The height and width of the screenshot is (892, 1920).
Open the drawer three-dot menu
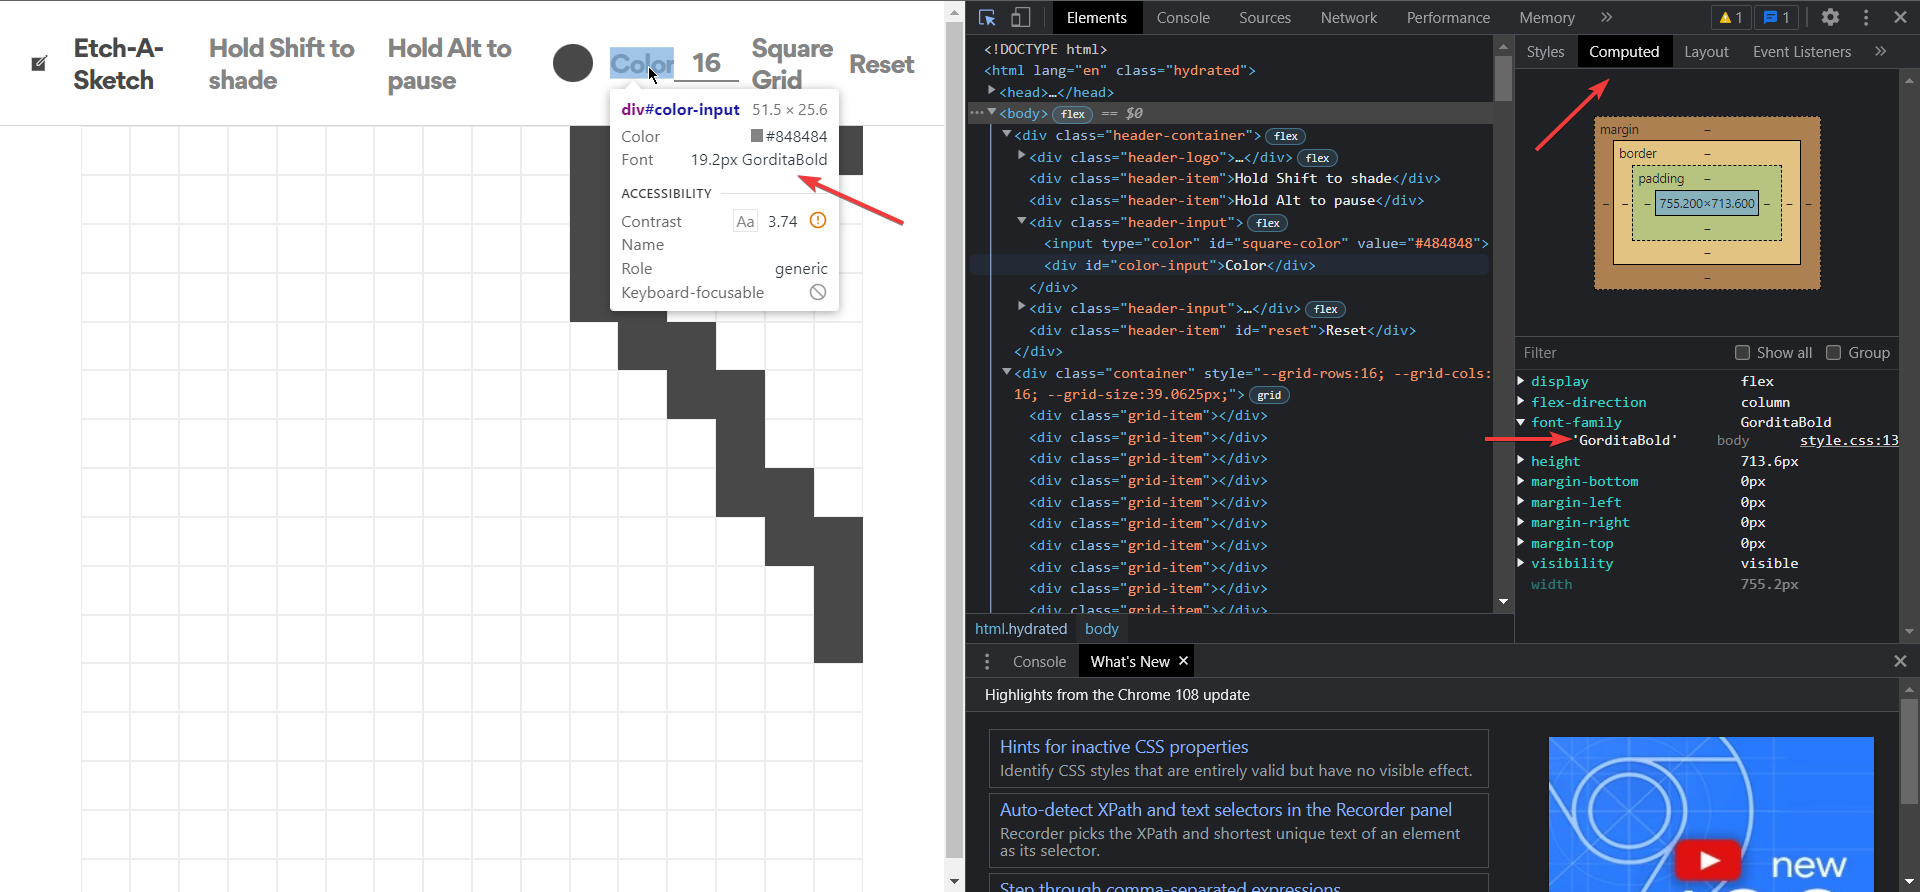pos(987,661)
